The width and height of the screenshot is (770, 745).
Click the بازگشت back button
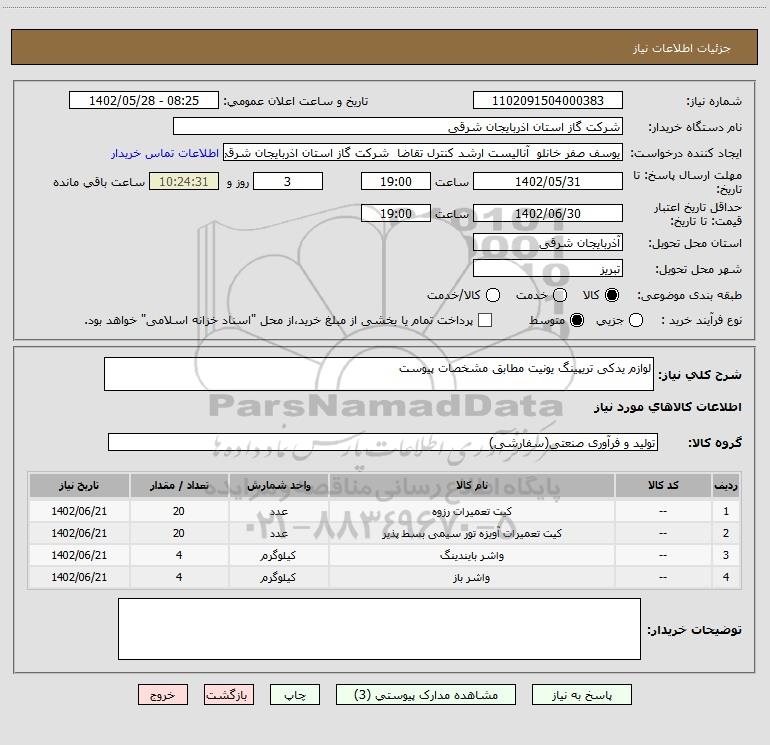(229, 695)
